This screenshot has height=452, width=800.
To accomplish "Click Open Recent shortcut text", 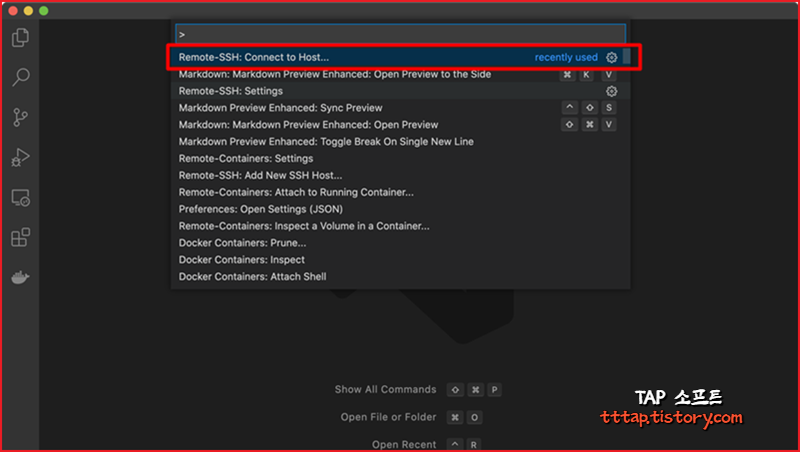I will pyautogui.click(x=404, y=444).
